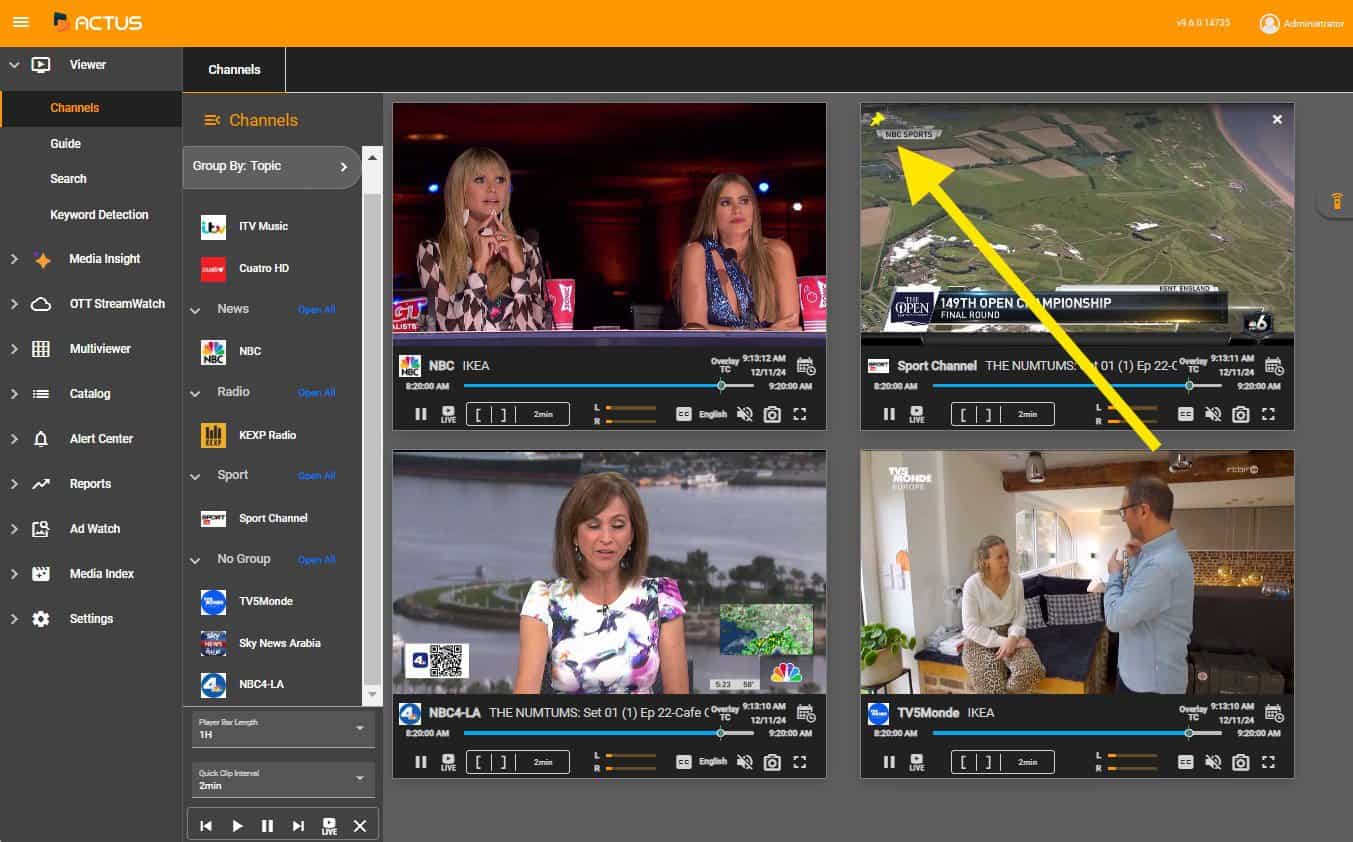Click Sport Channel timeline playhead
1353x842 pixels.
(1189, 385)
